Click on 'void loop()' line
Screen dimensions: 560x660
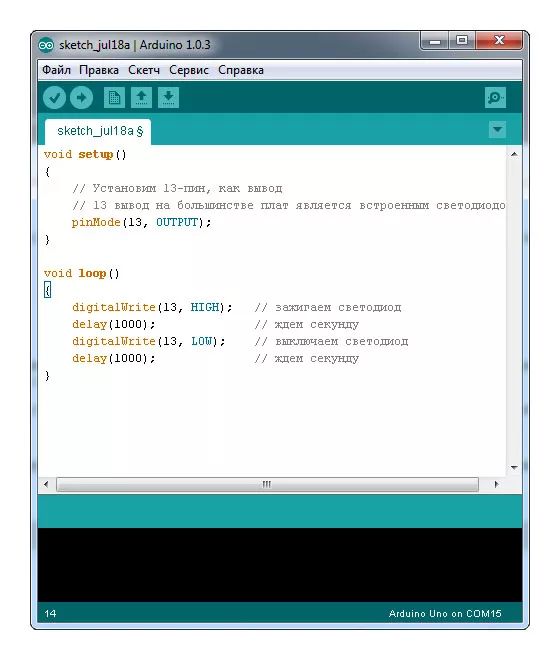(x=82, y=274)
